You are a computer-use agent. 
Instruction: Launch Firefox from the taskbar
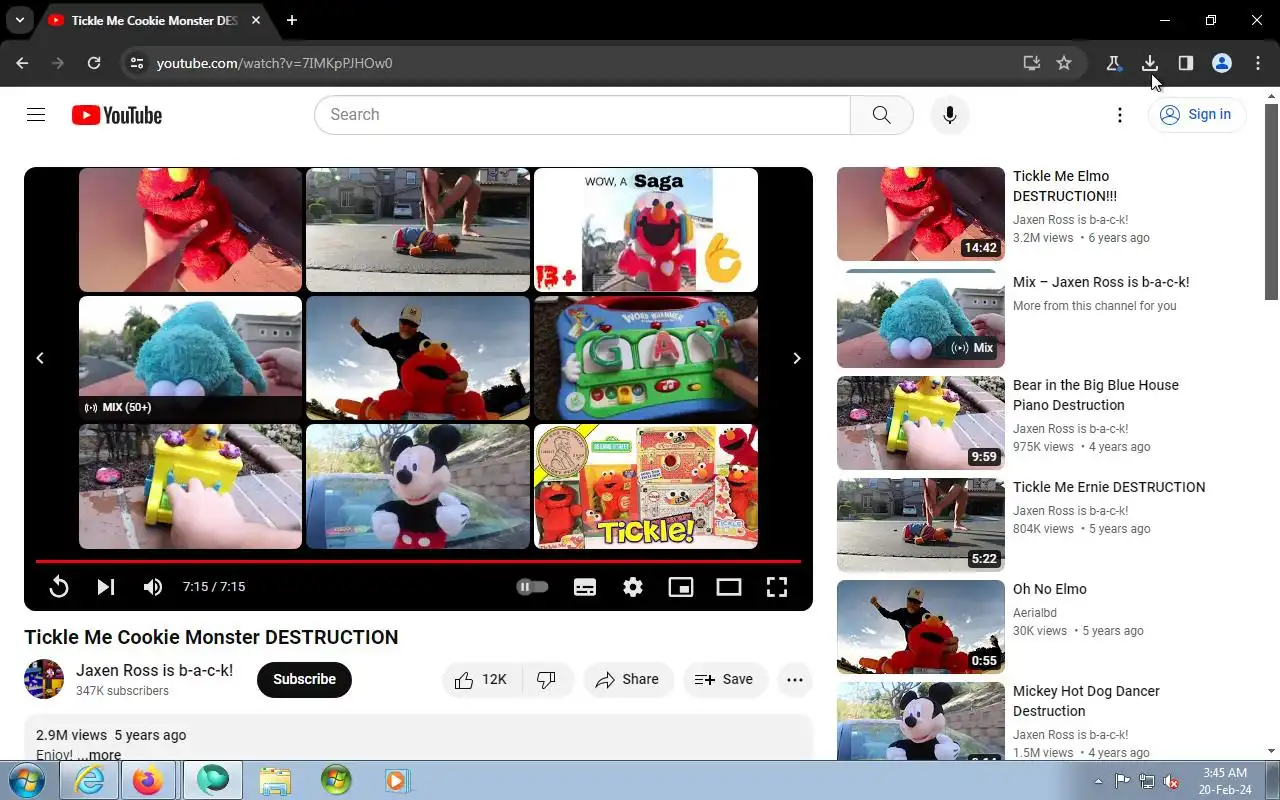[x=148, y=780]
